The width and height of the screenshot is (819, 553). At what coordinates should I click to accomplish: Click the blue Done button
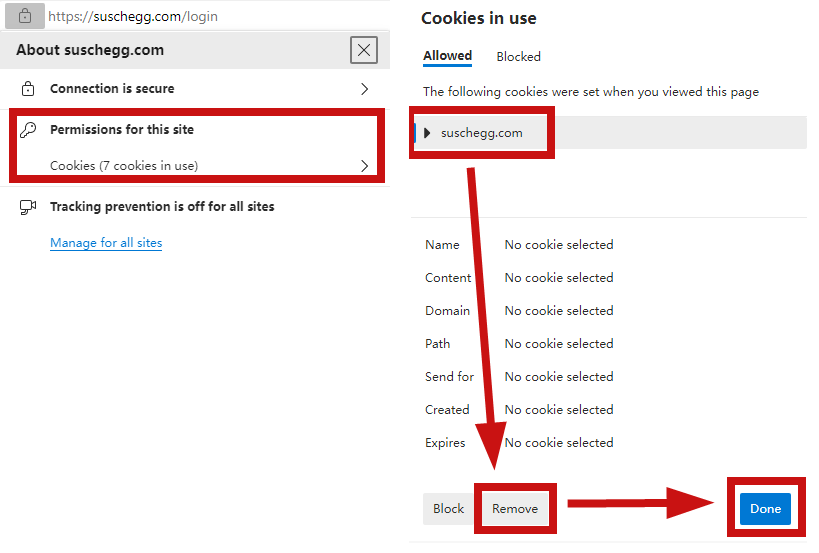pyautogui.click(x=765, y=509)
